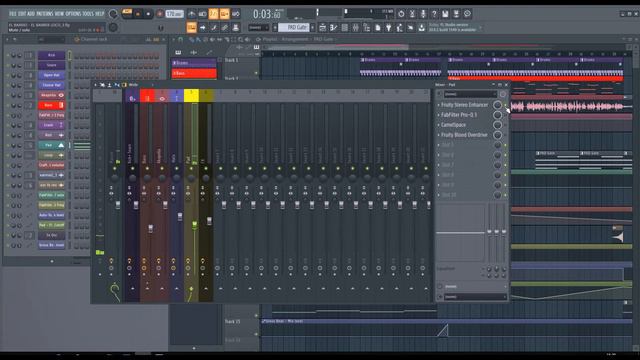Image resolution: width=640 pixels, height=360 pixels.
Task: Open the VIEW menu
Action: pyautogui.click(x=59, y=13)
